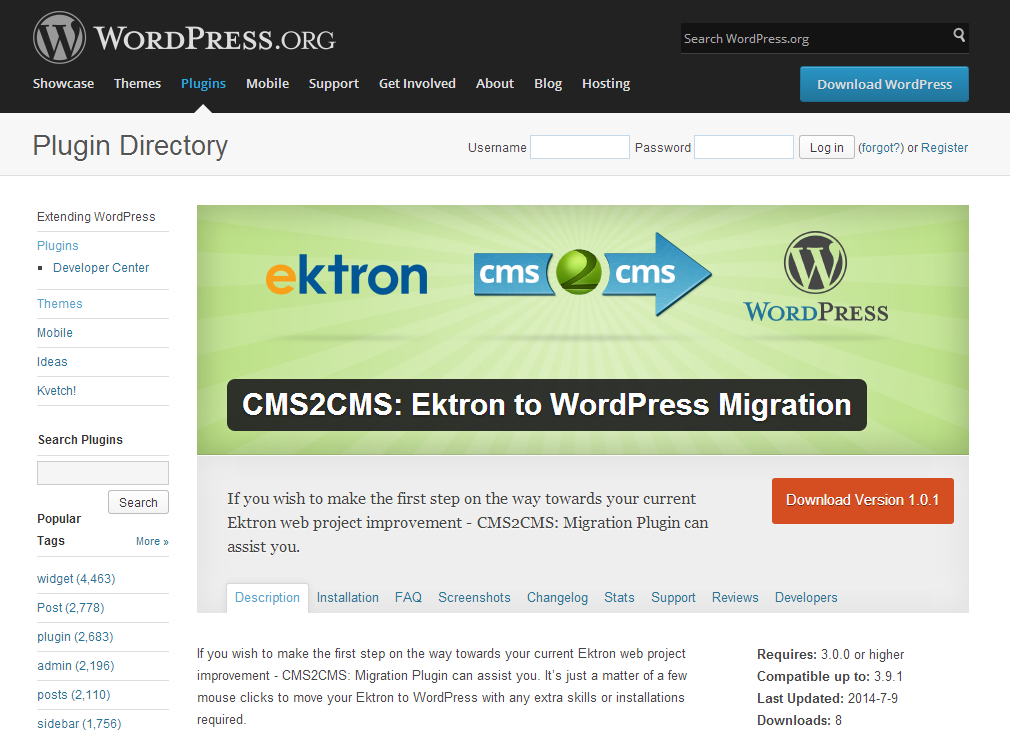Open Mobile link in sidebar
The height and width of the screenshot is (738, 1010).
click(55, 333)
